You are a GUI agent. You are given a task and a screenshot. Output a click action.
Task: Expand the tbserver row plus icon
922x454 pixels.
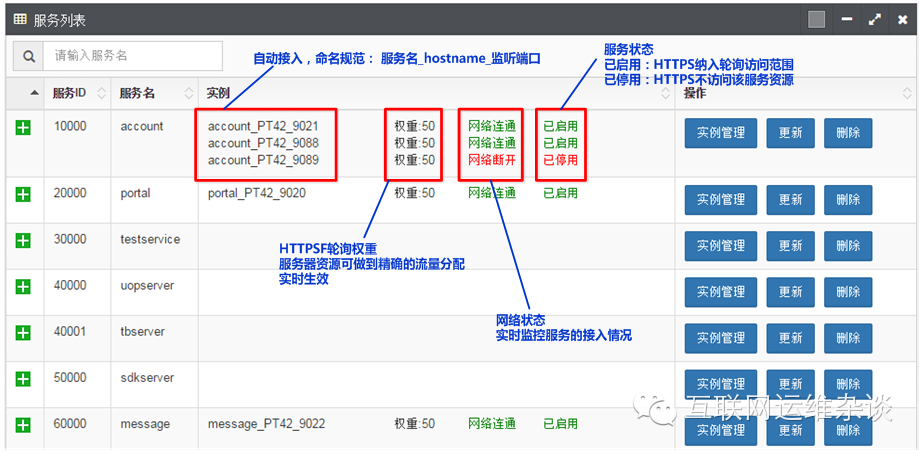click(22, 332)
